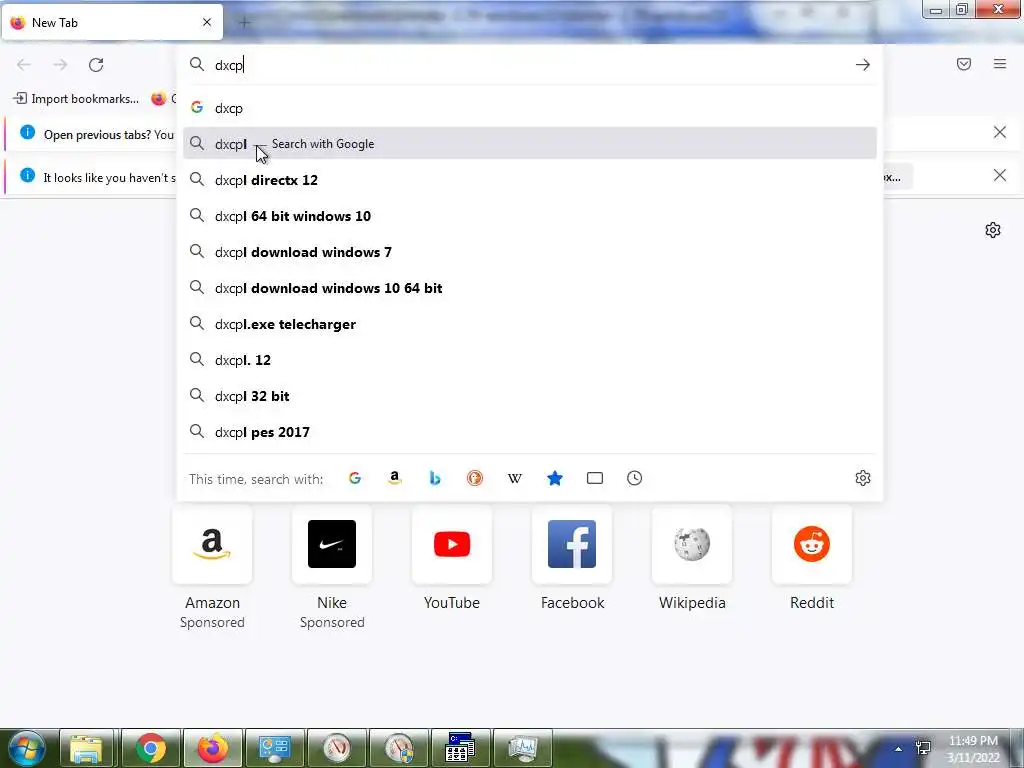Search this time with Bing icon
1024x768 pixels.
(x=435, y=478)
